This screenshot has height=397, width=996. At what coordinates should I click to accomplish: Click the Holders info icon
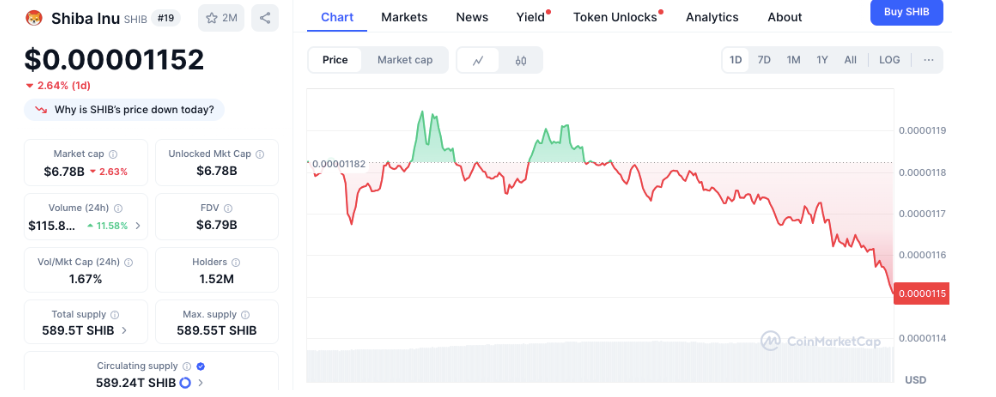tap(236, 262)
